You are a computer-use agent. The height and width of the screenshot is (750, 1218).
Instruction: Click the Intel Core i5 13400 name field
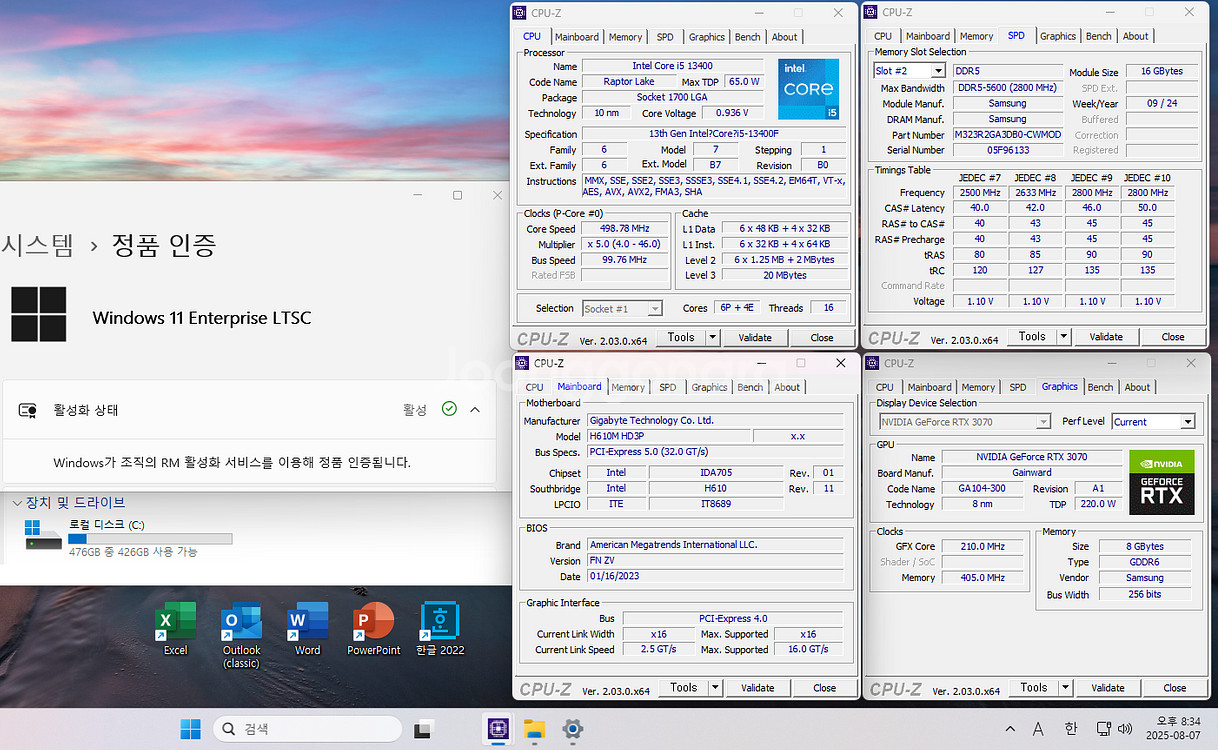click(x=673, y=66)
